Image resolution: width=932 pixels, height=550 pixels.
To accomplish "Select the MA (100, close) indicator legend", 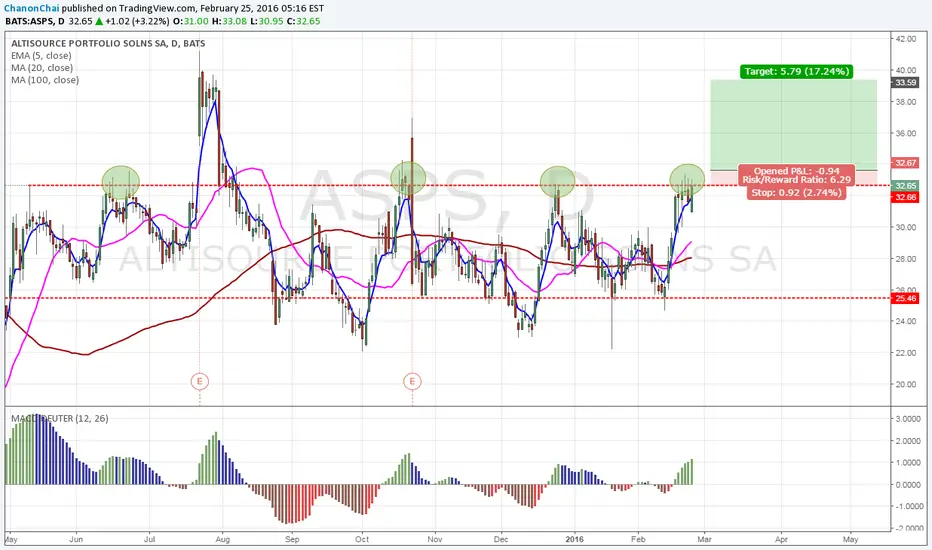I will tap(45, 80).
